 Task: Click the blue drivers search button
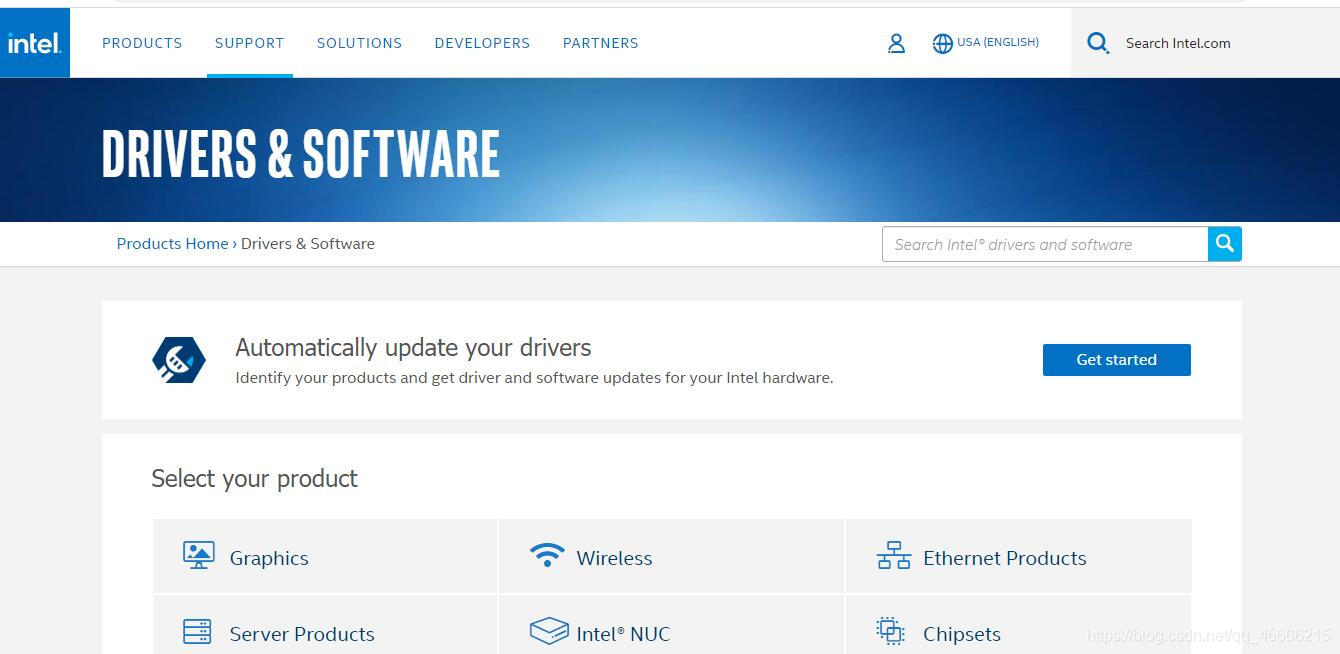(1225, 244)
